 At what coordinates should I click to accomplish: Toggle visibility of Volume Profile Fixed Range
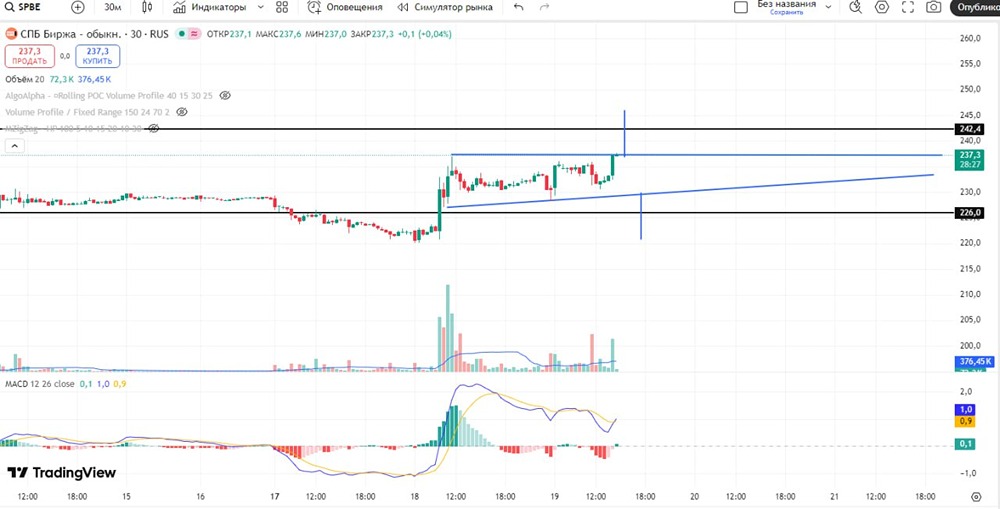click(182, 112)
